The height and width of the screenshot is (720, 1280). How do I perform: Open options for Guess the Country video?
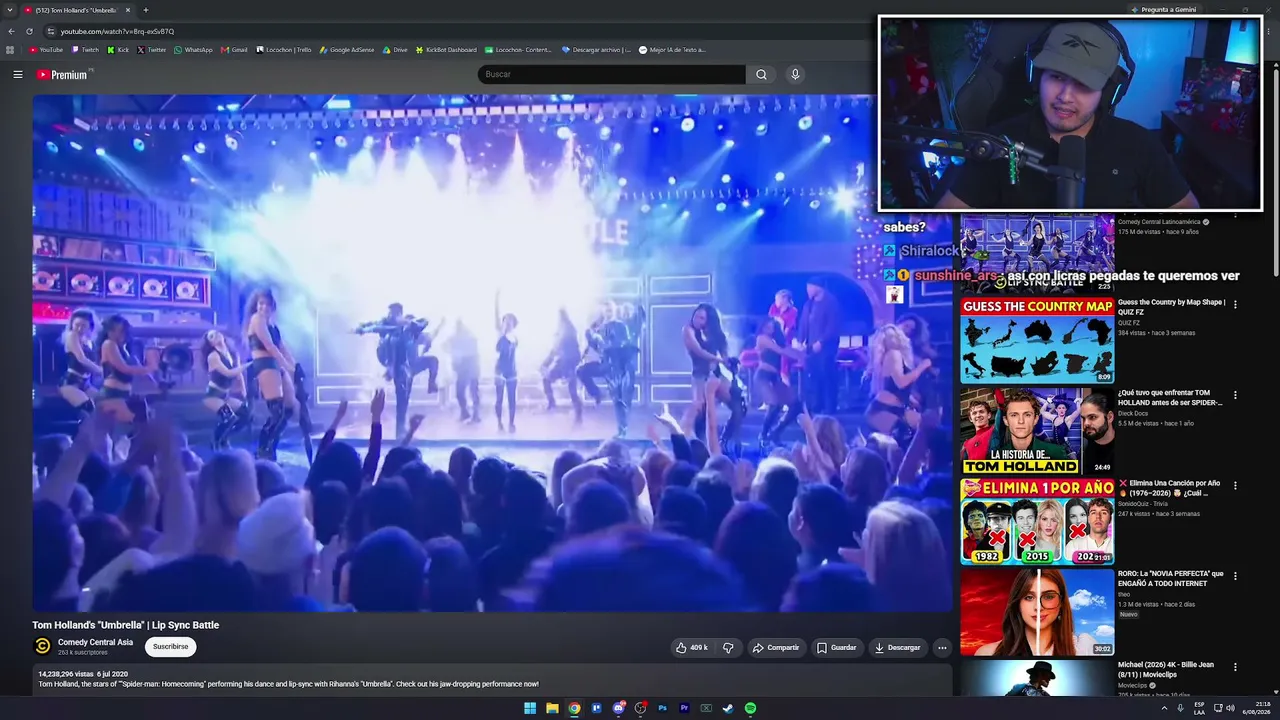(x=1235, y=305)
